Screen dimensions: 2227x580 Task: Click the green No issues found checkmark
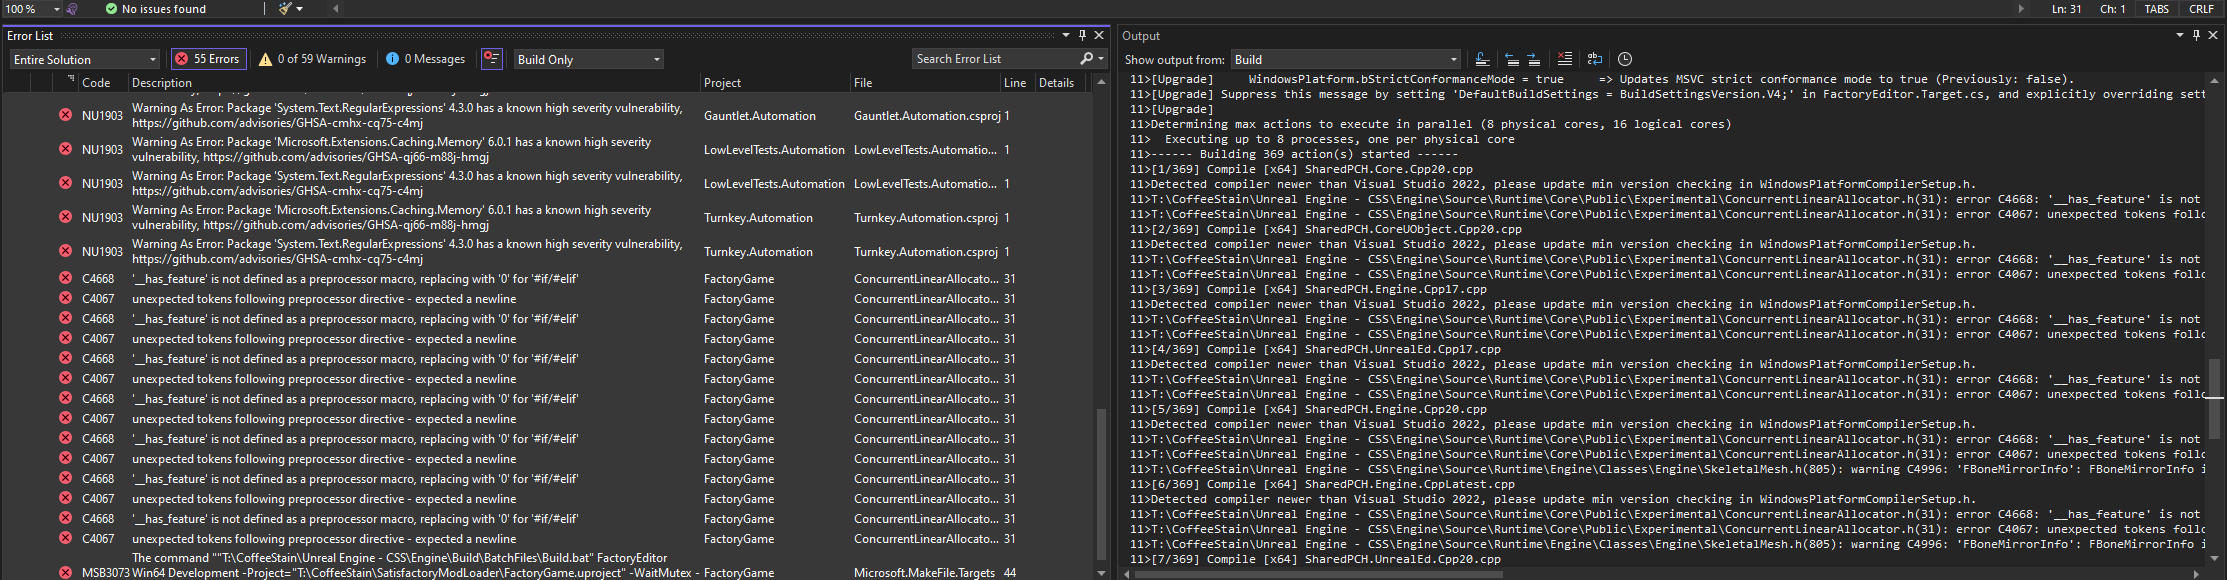(x=111, y=9)
